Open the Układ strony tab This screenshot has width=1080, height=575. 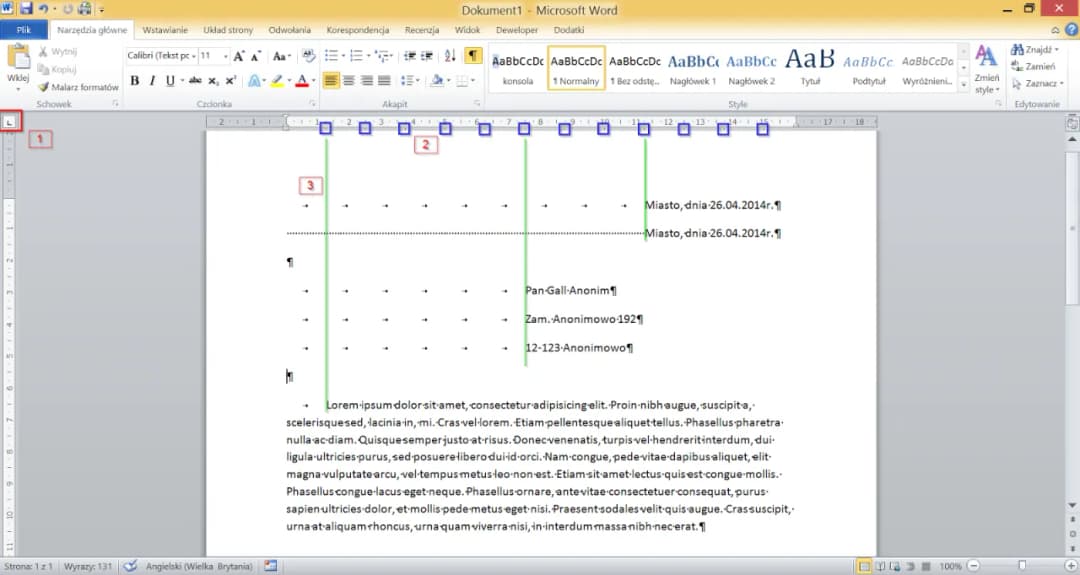pos(226,30)
